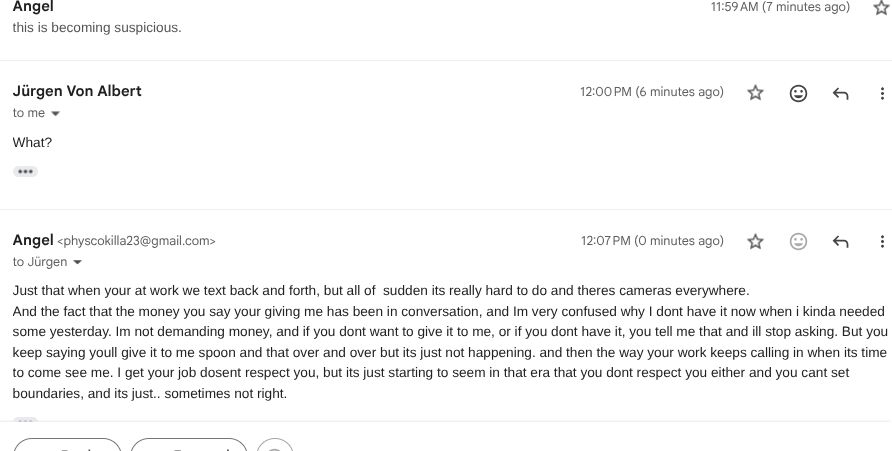Open three-dot menu on Angel's 12:07 PM message

(881, 241)
